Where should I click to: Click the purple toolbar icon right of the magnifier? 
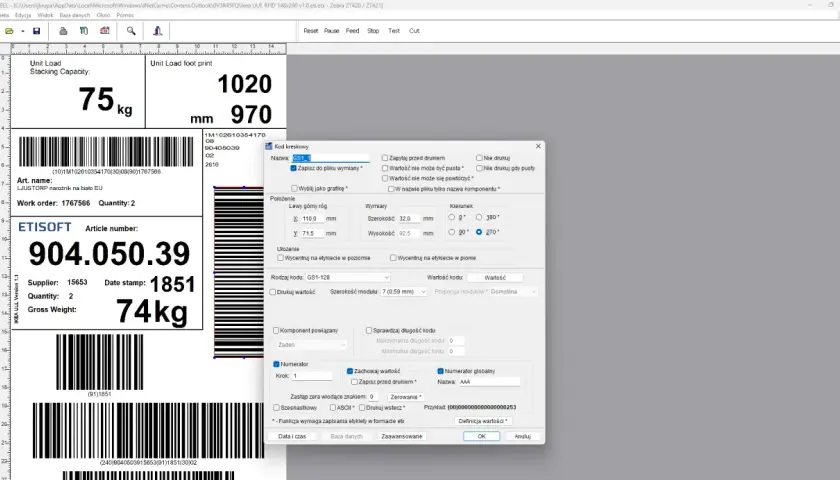point(158,31)
